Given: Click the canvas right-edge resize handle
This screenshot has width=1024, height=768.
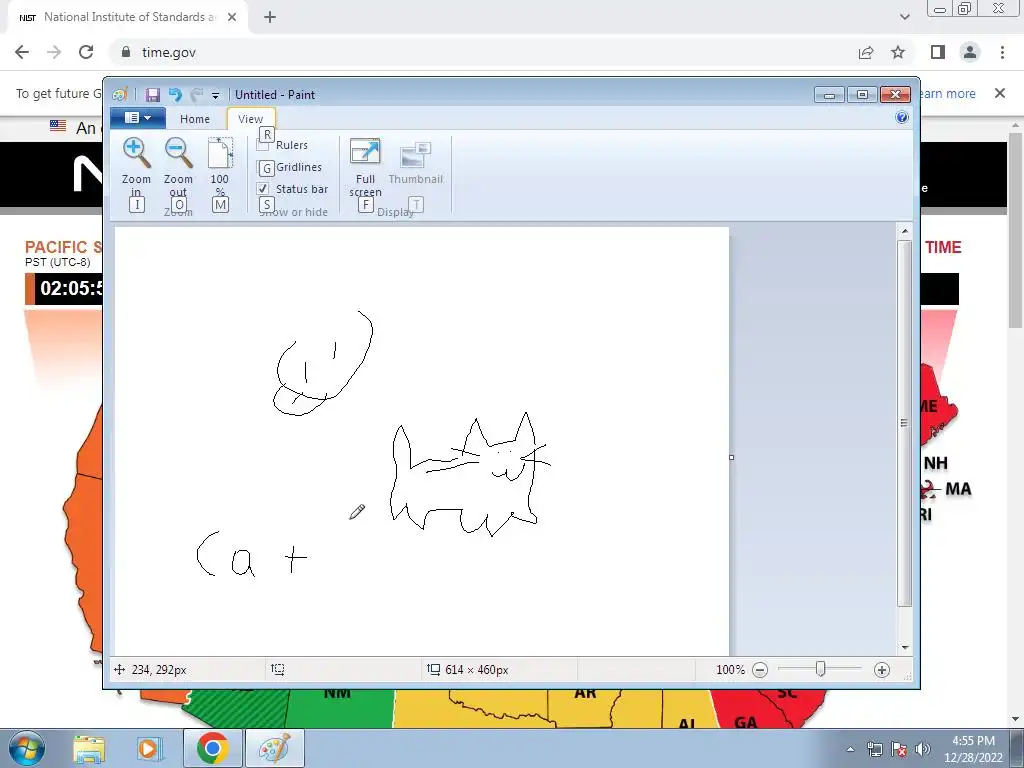Looking at the screenshot, I should coord(731,457).
